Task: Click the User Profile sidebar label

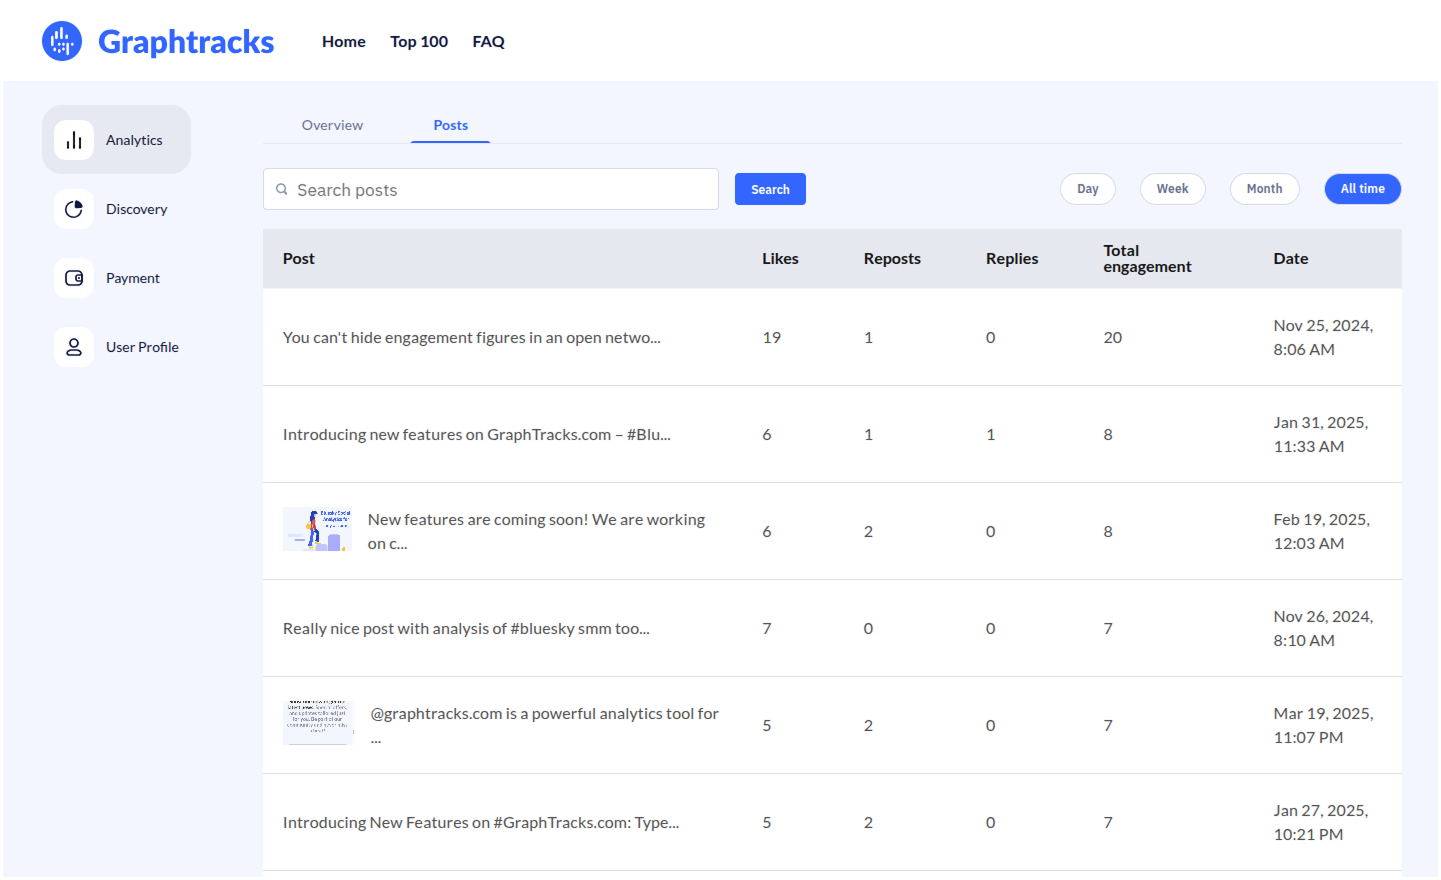Action: (x=143, y=347)
